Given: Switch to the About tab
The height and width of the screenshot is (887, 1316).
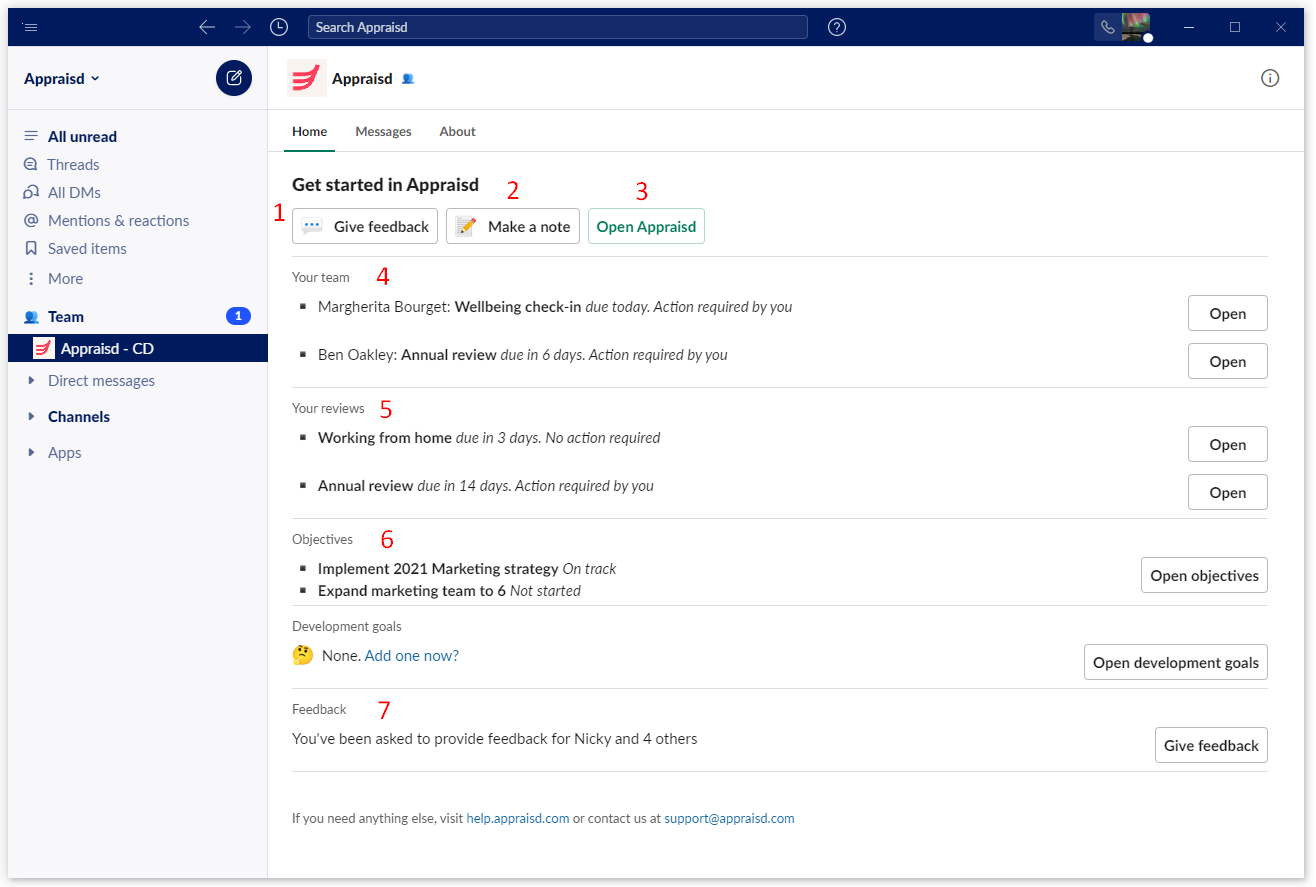Looking at the screenshot, I should [457, 131].
